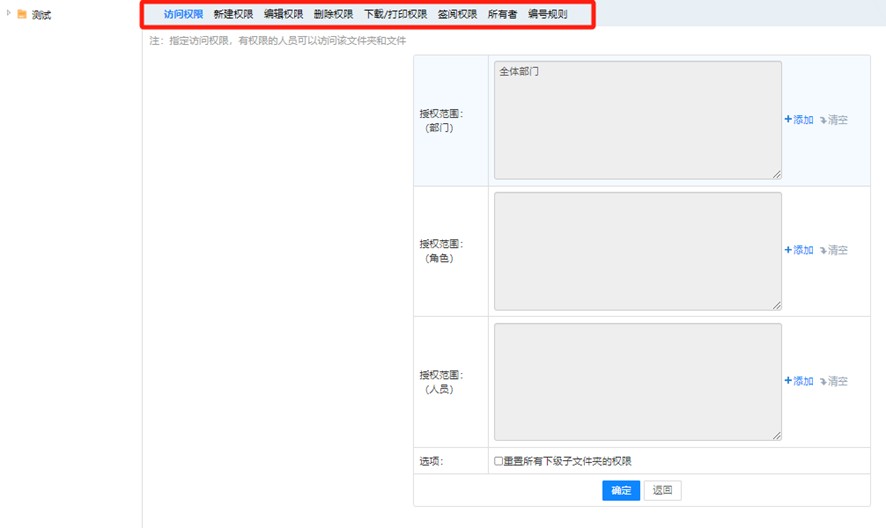
Task: Switch to the 编辑权限 tab
Action: point(283,15)
